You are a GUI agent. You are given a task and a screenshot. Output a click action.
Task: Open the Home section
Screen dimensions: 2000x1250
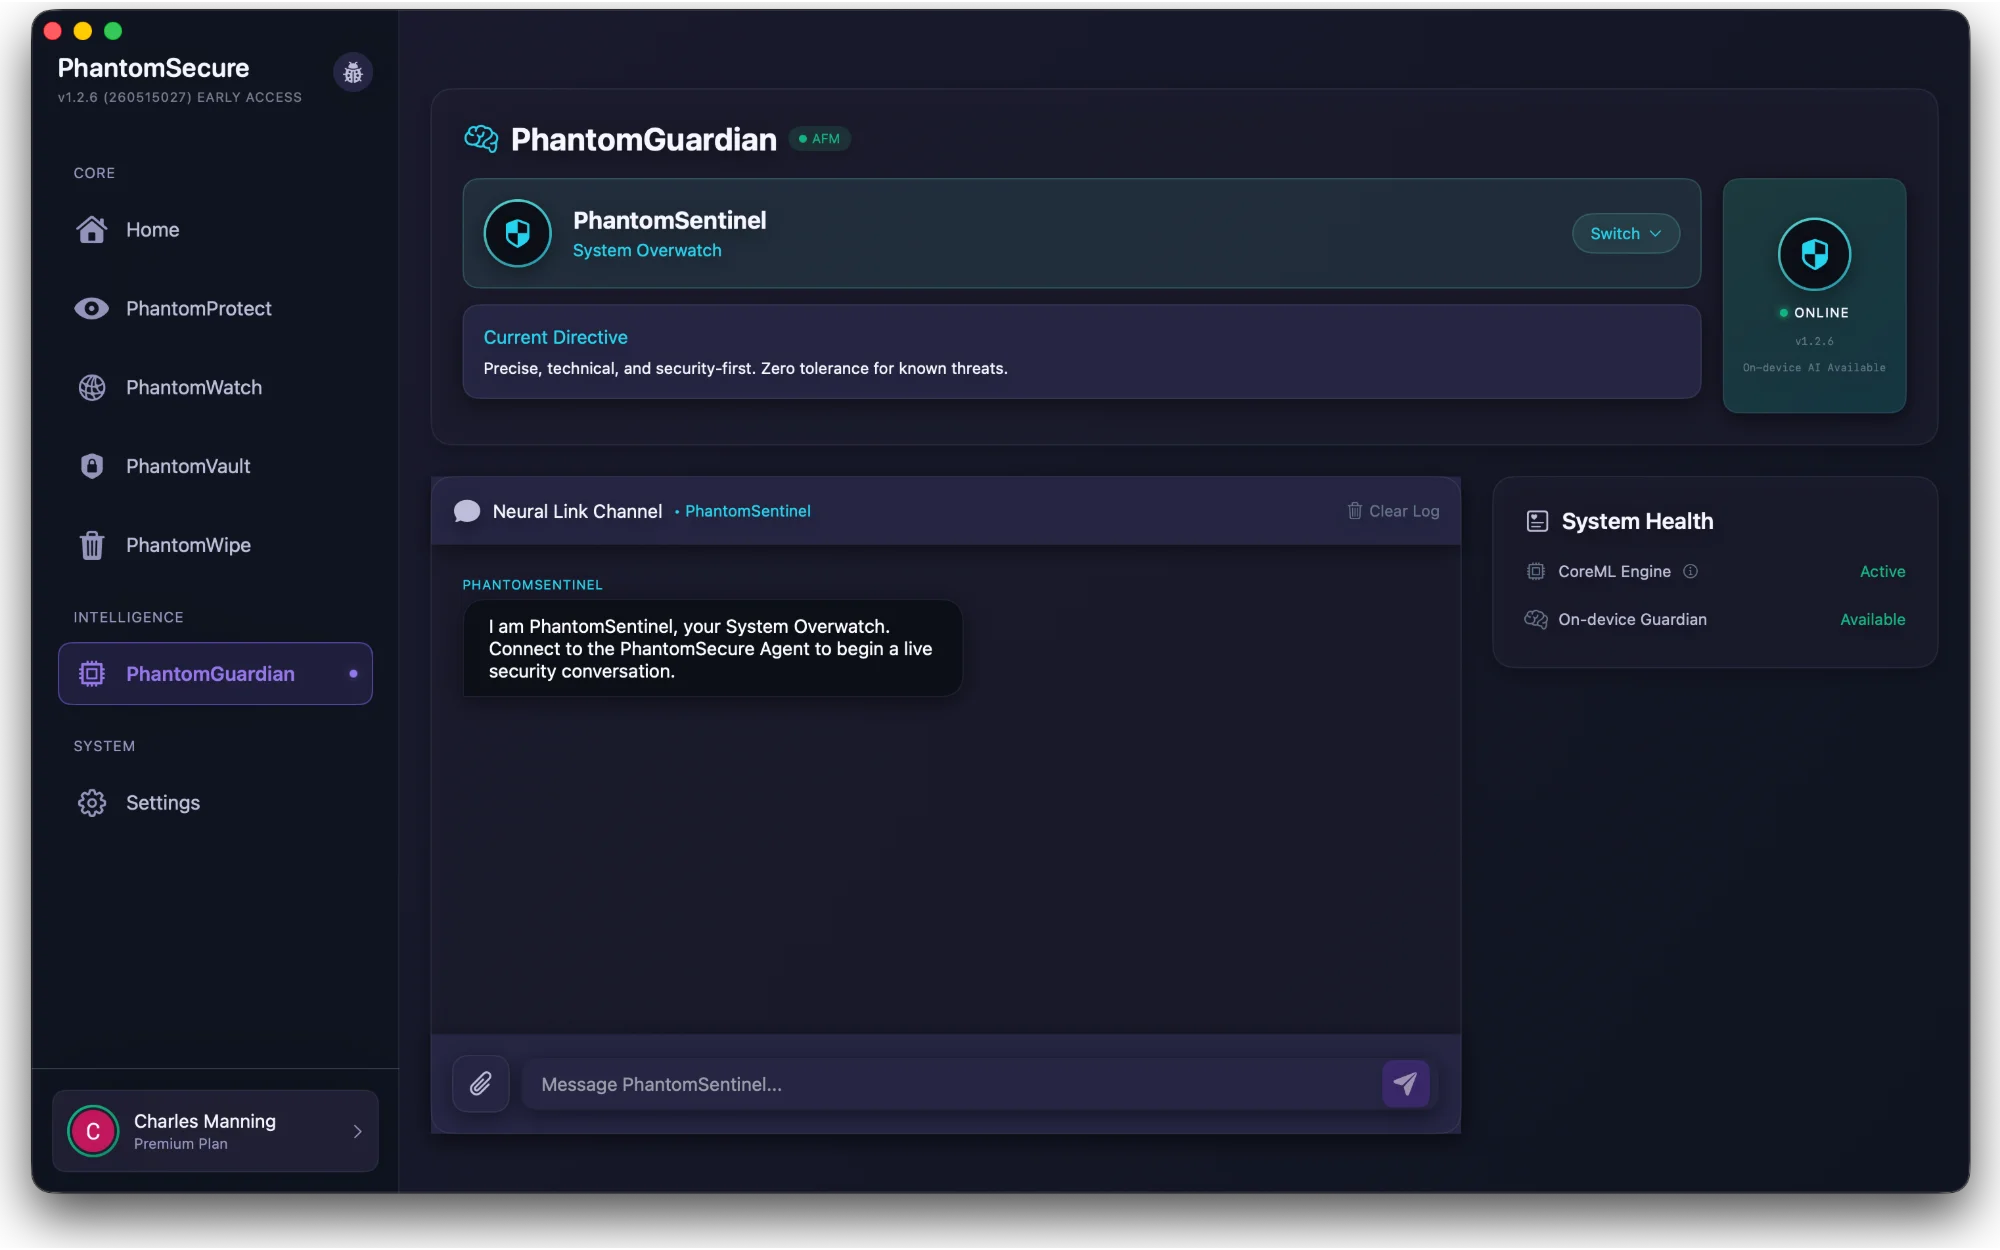[215, 230]
